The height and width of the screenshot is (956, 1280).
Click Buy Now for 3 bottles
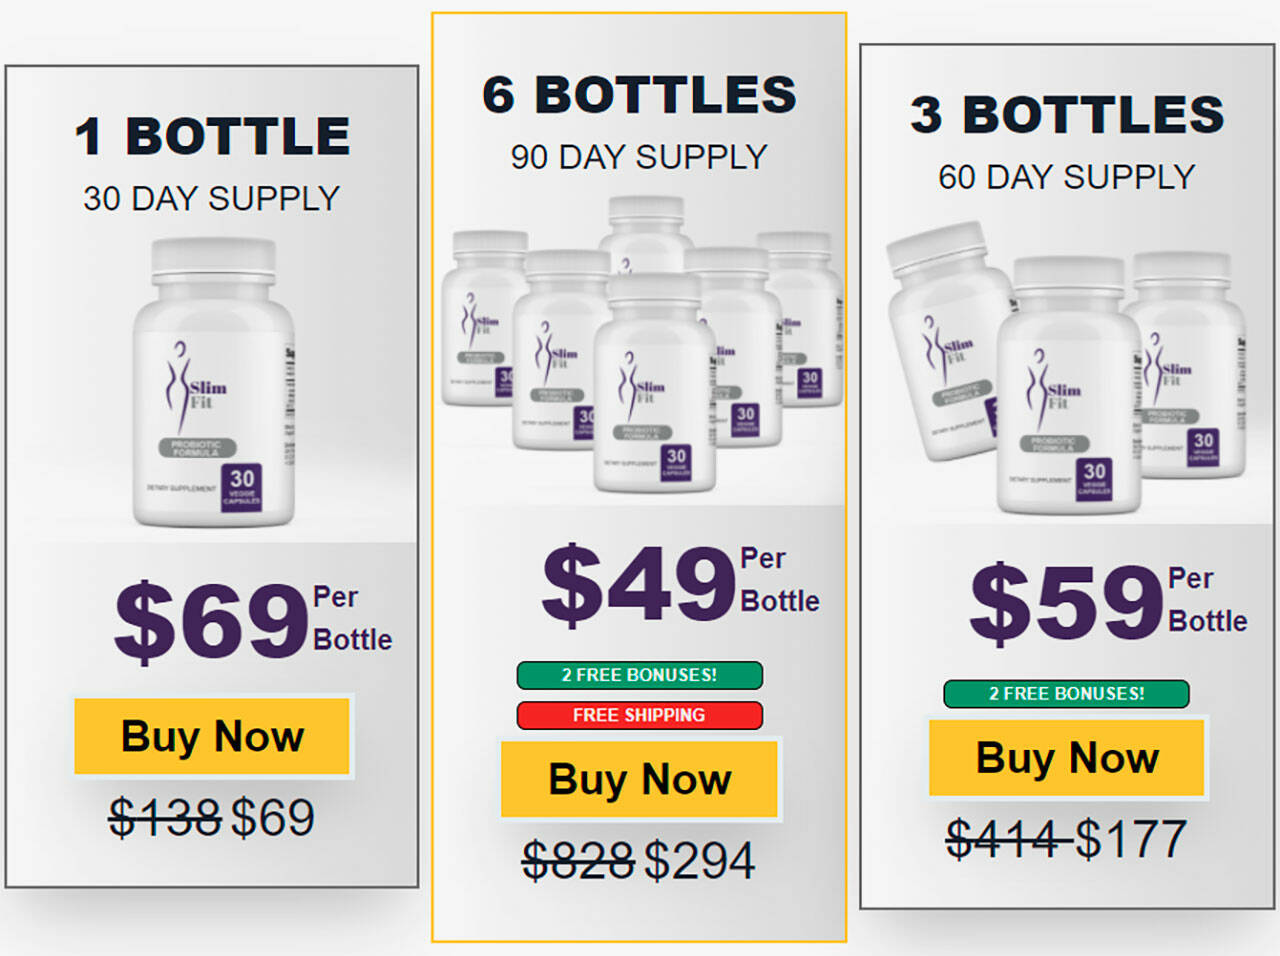[1067, 757]
